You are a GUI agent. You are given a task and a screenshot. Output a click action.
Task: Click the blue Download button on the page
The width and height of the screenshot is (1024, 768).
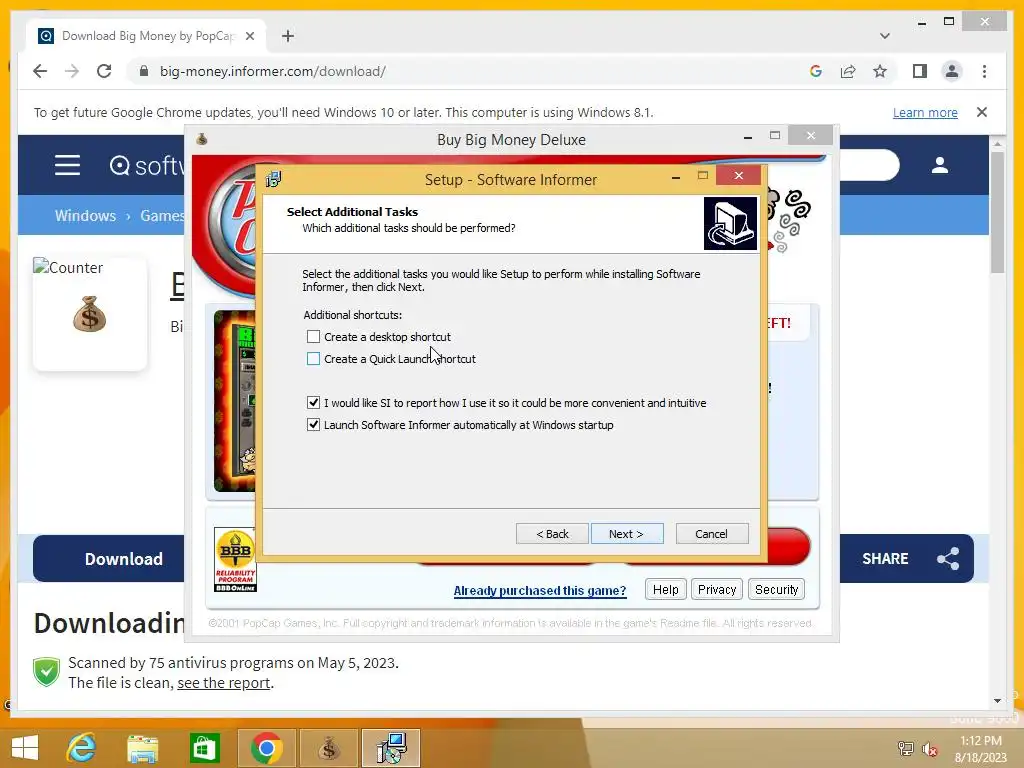[110, 558]
